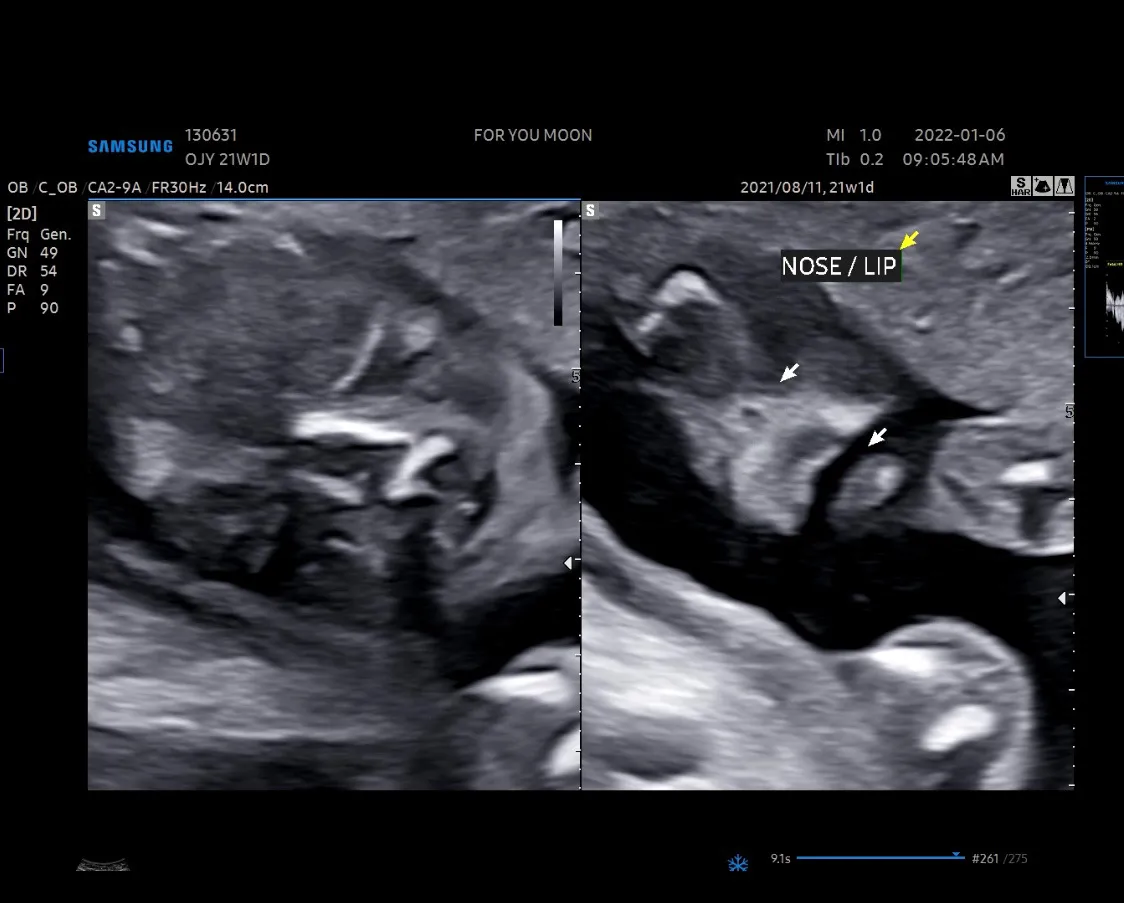Click the S marker on right image
The image size is (1124, 903).
pos(590,210)
